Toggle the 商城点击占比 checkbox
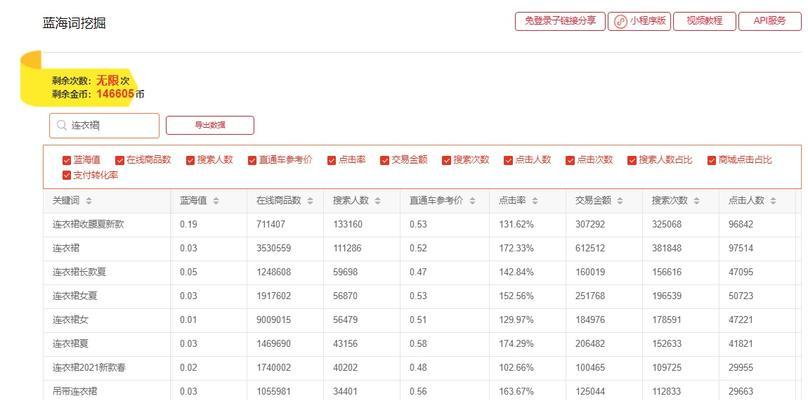This screenshot has height=400, width=808. tap(712, 160)
